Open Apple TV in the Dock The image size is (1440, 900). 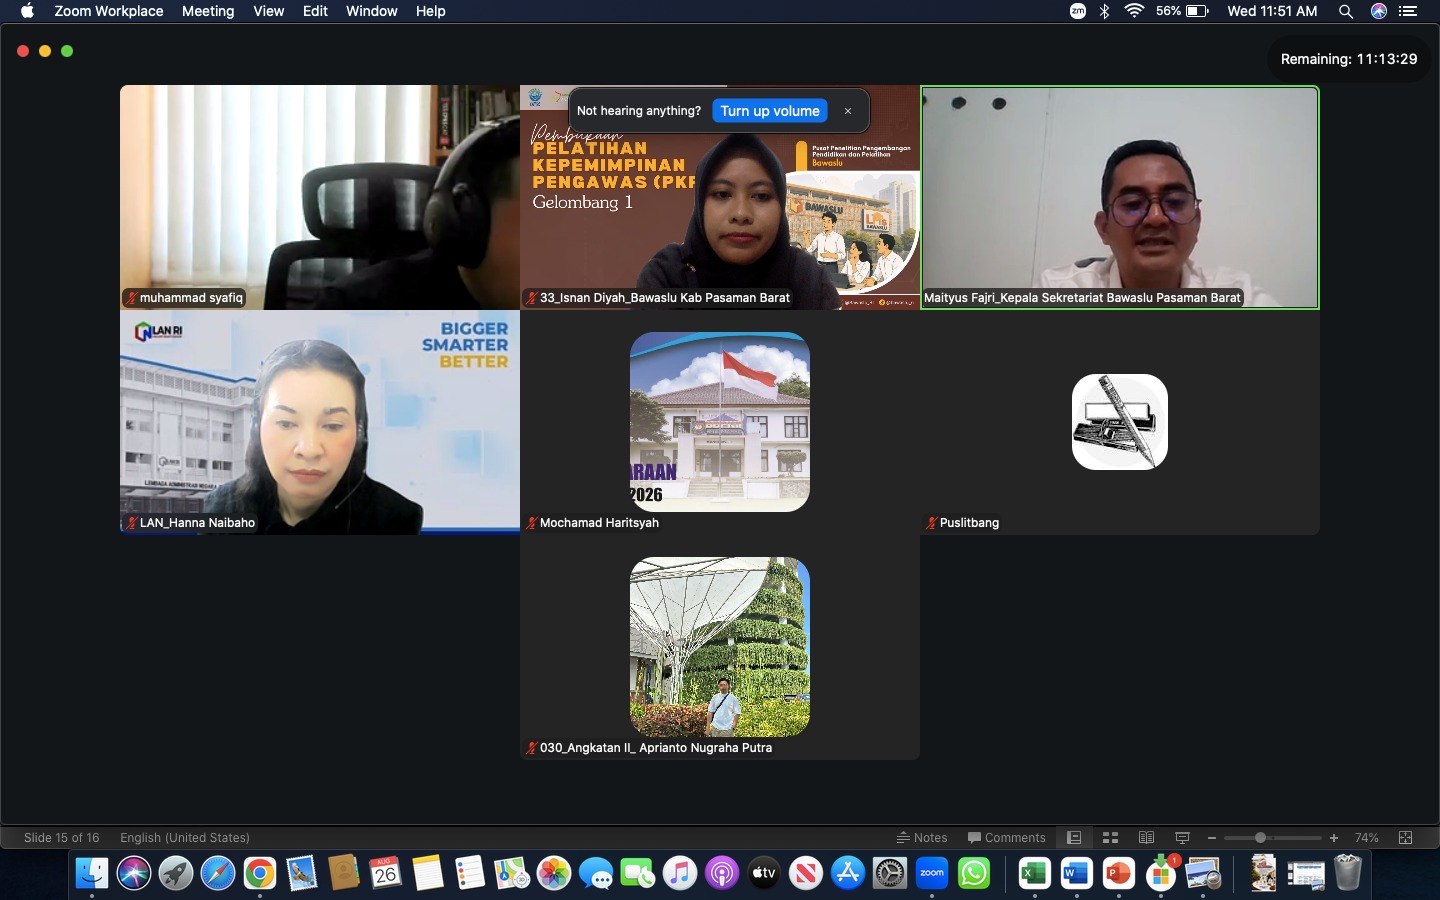(764, 873)
